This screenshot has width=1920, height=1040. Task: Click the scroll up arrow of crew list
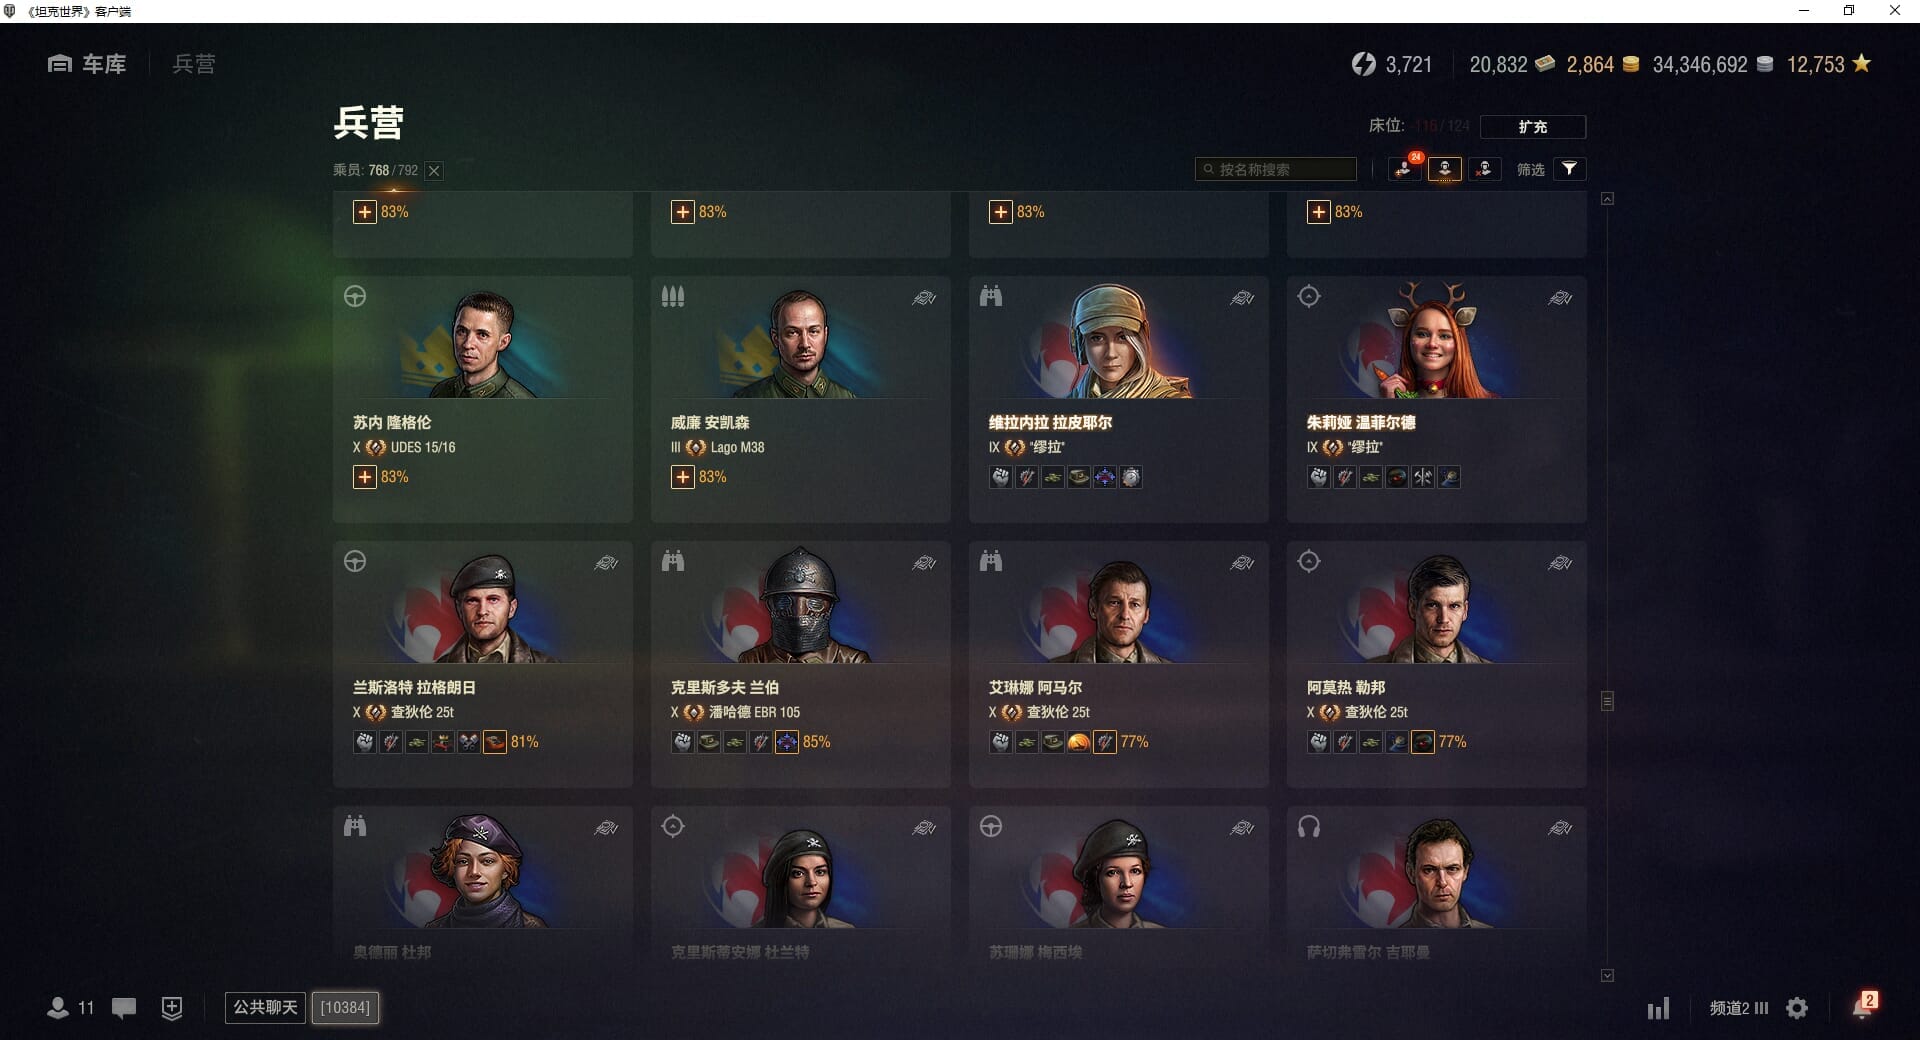(x=1607, y=199)
